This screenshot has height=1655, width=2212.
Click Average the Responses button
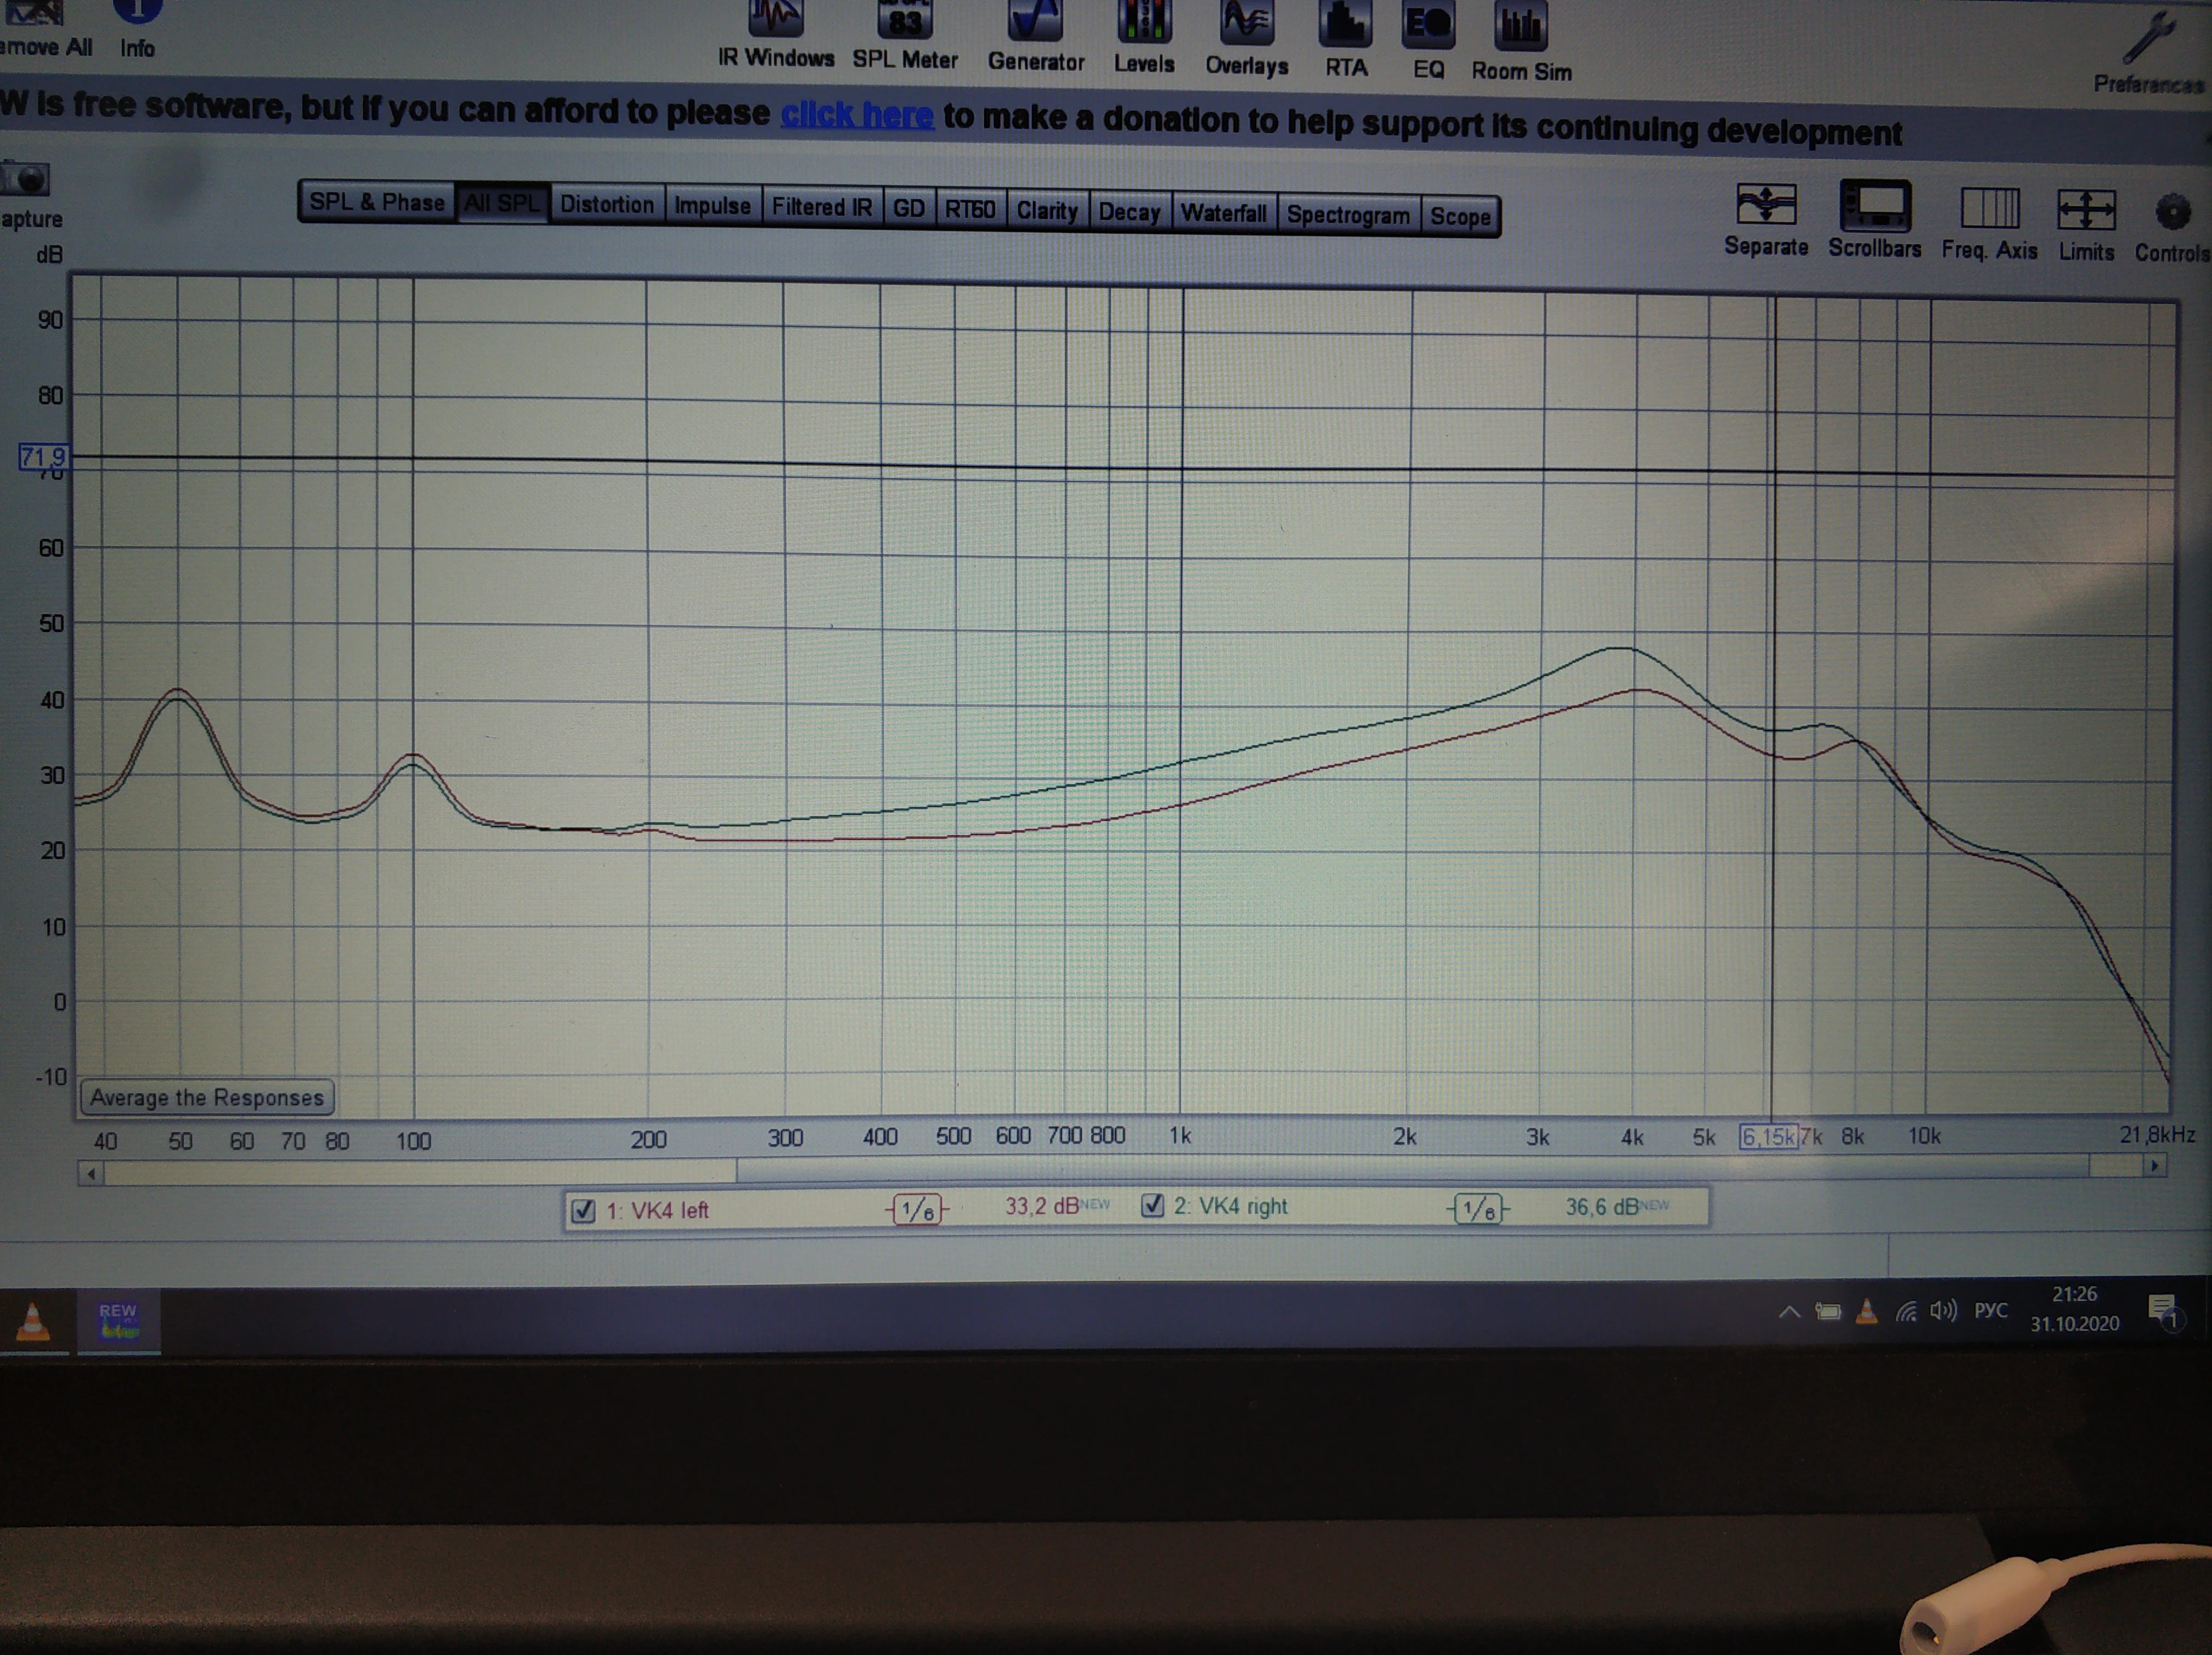click(x=207, y=1097)
